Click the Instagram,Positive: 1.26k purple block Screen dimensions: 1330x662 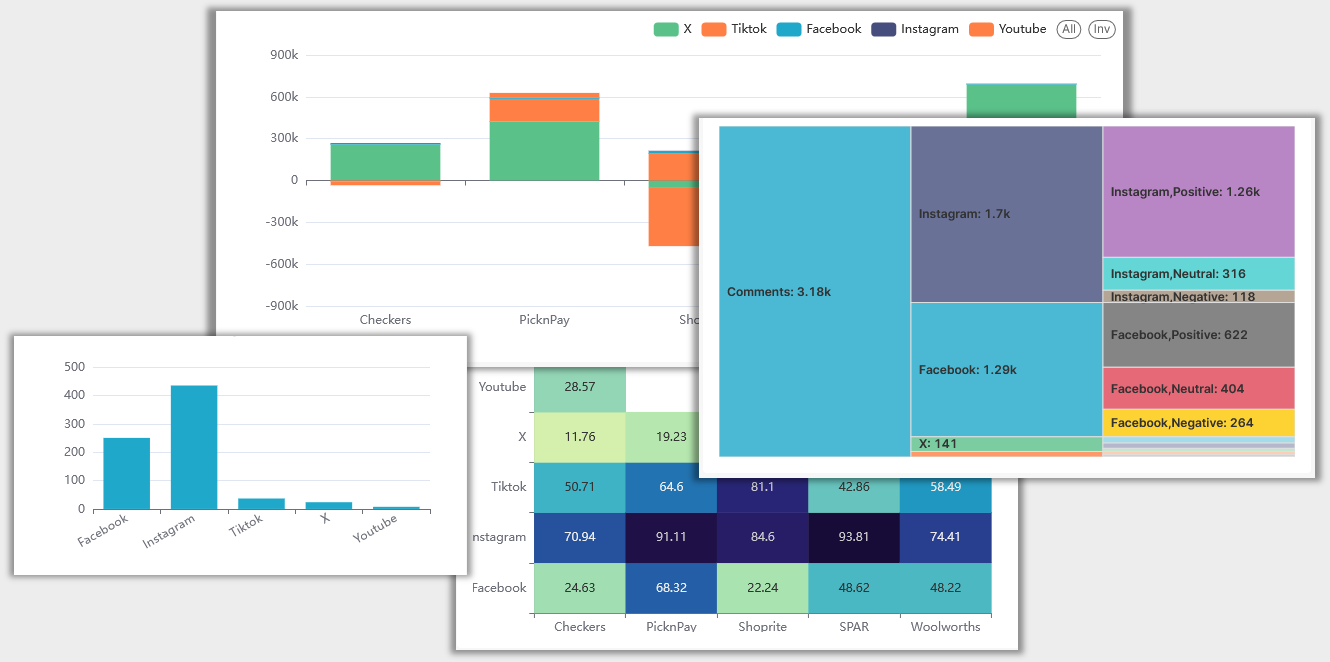1198,192
